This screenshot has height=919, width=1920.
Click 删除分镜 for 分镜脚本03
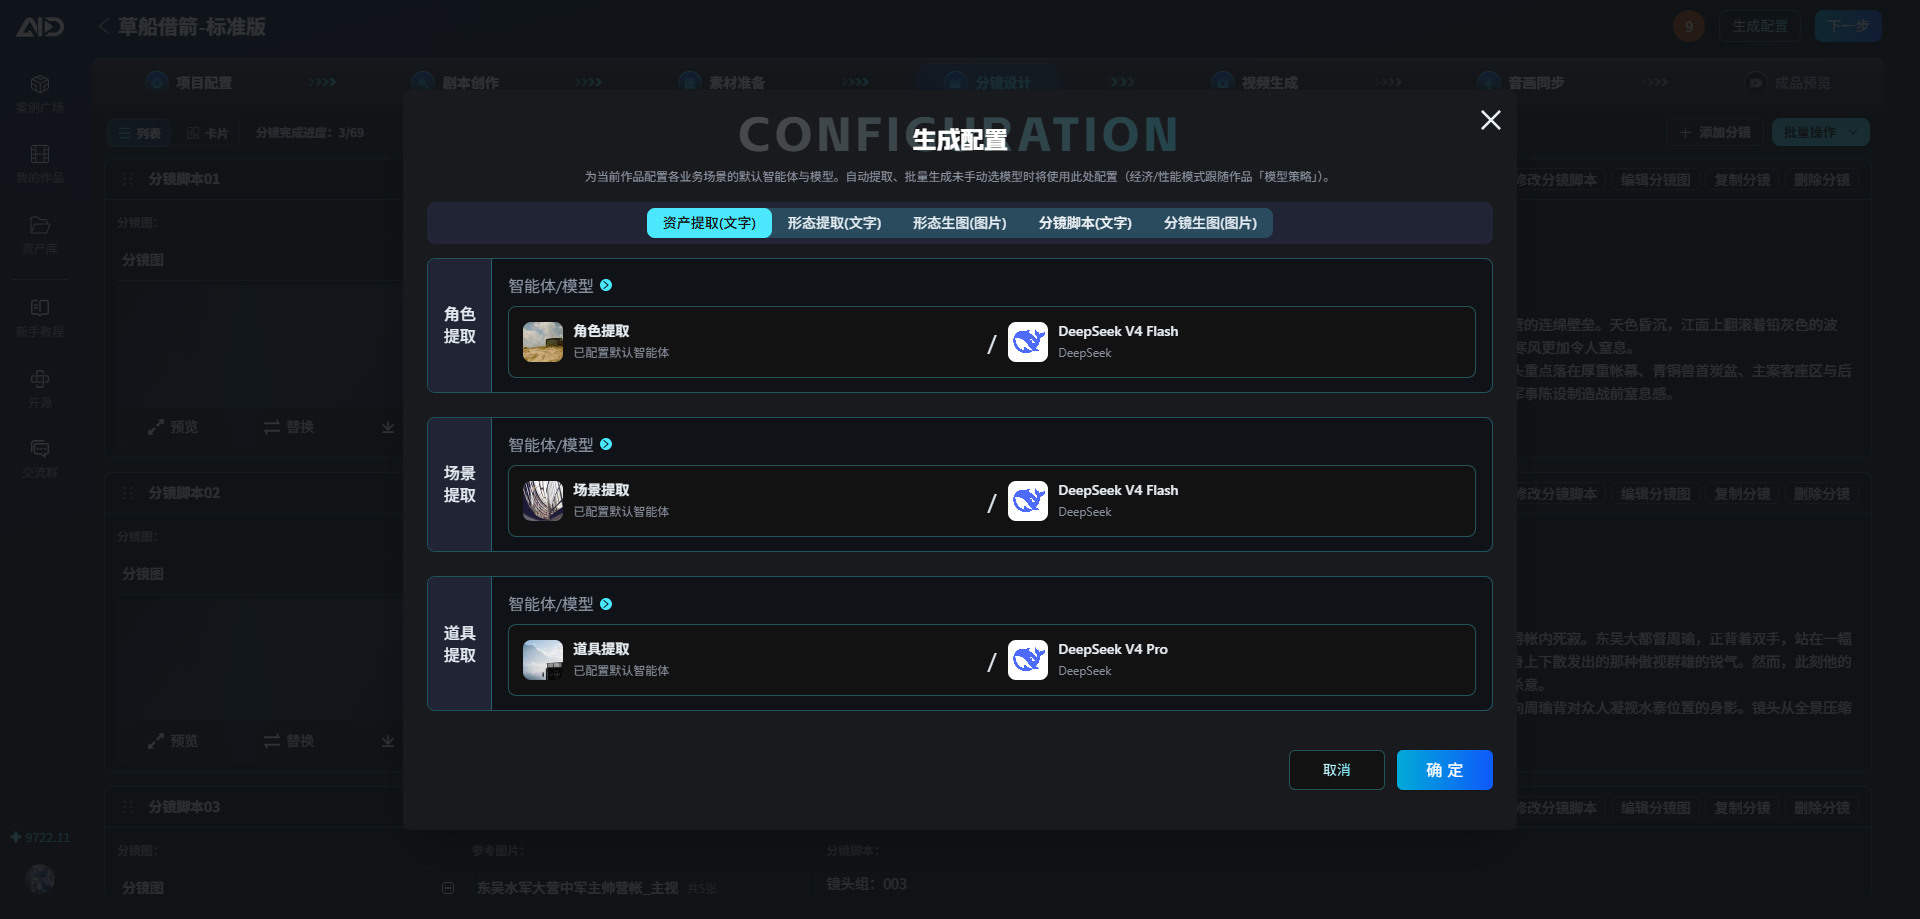pos(1822,808)
